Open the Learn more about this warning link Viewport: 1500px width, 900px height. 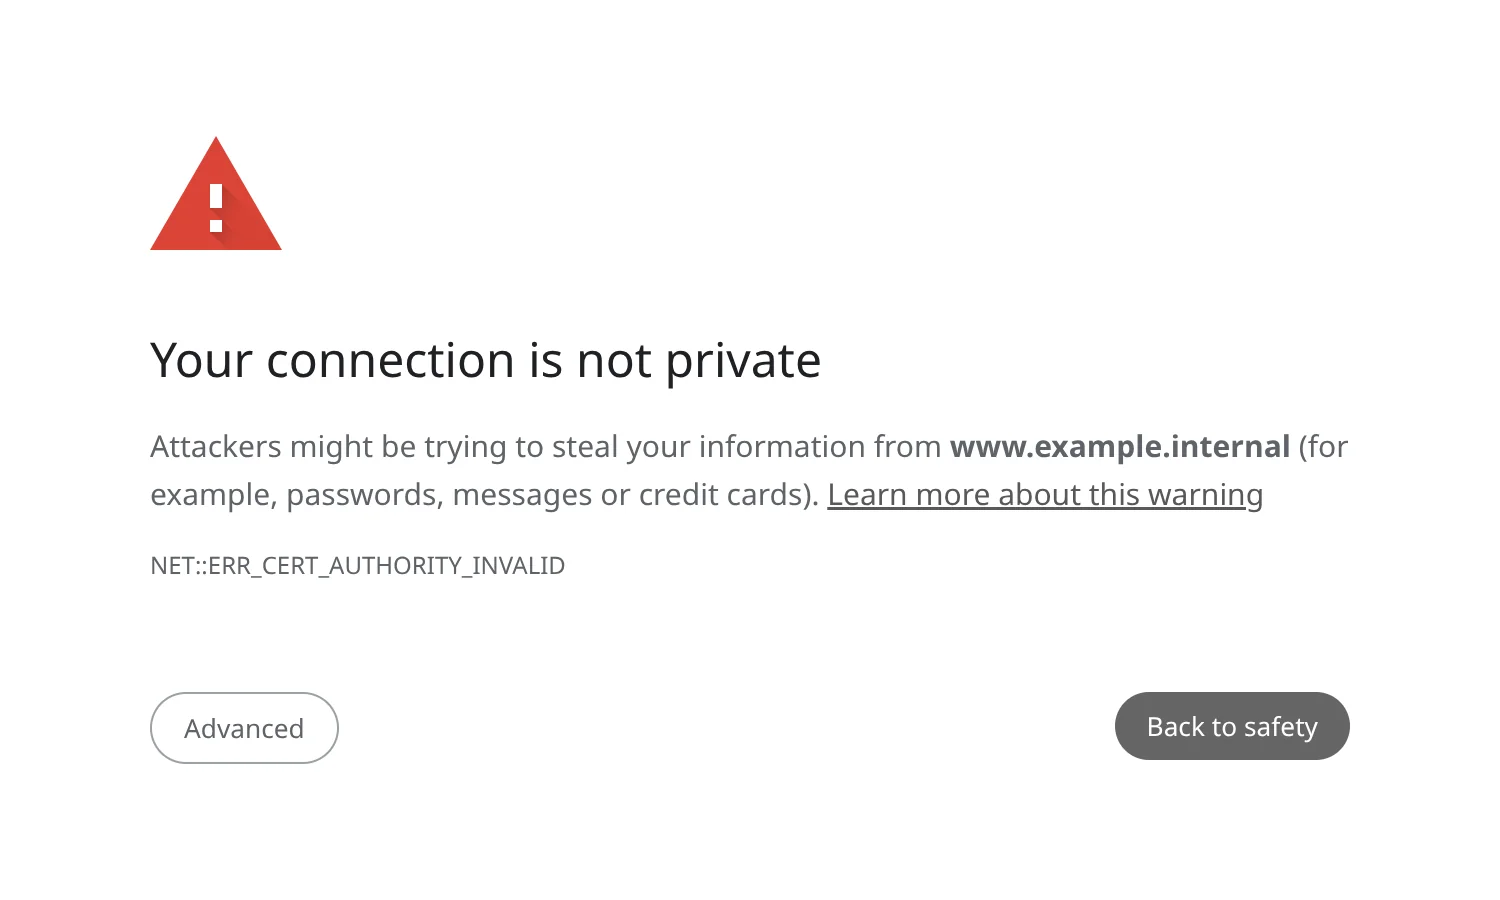click(1046, 494)
